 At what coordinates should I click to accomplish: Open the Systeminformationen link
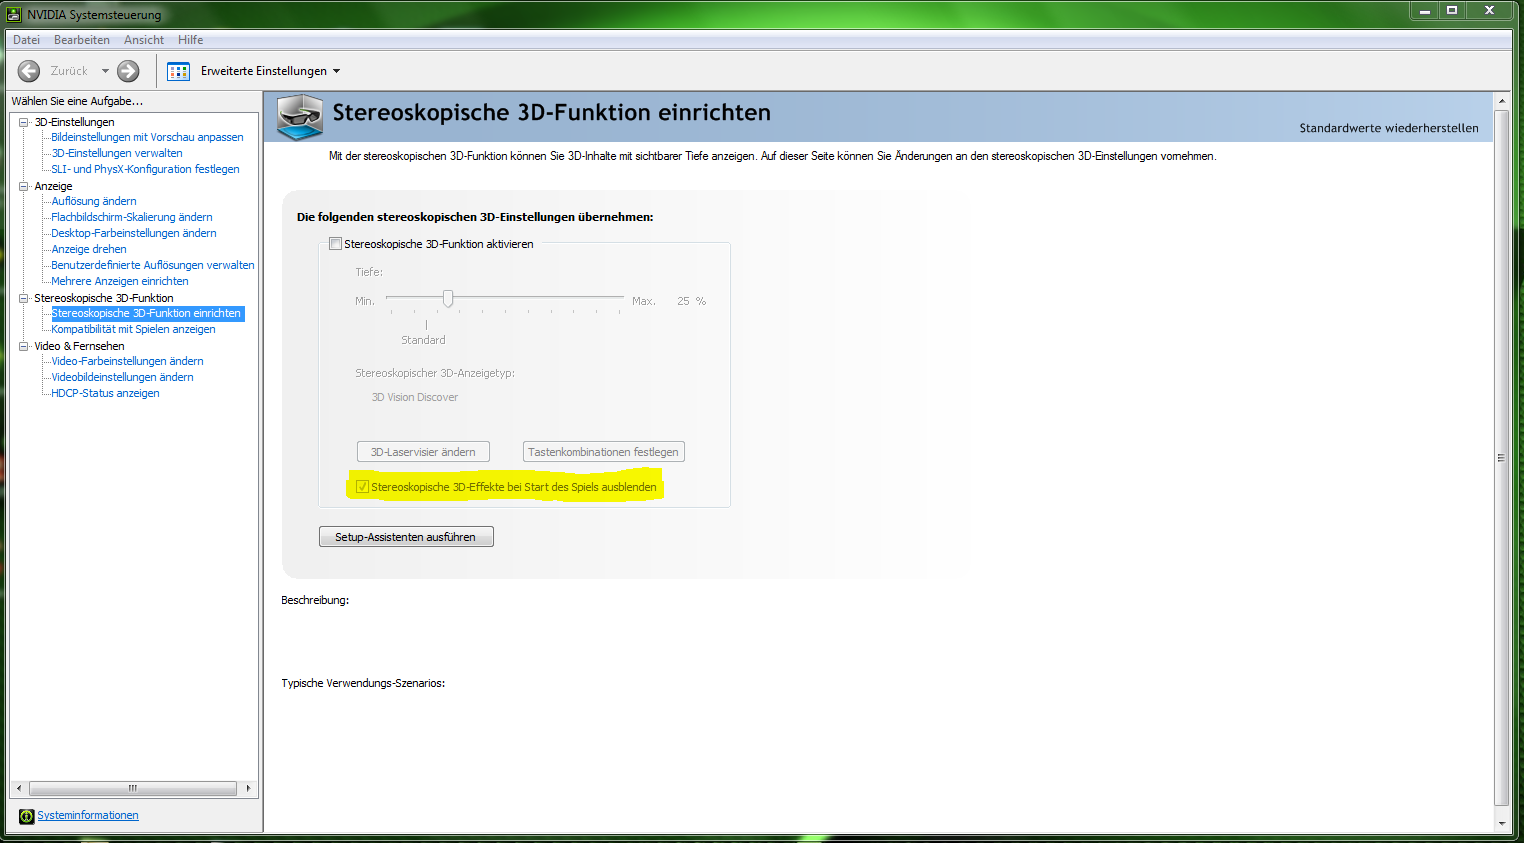[x=88, y=815]
